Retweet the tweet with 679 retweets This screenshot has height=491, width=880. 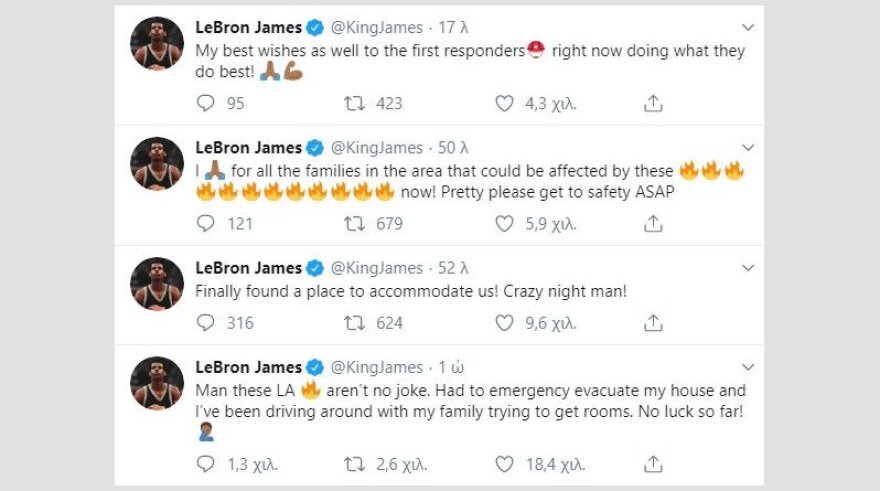coord(354,224)
